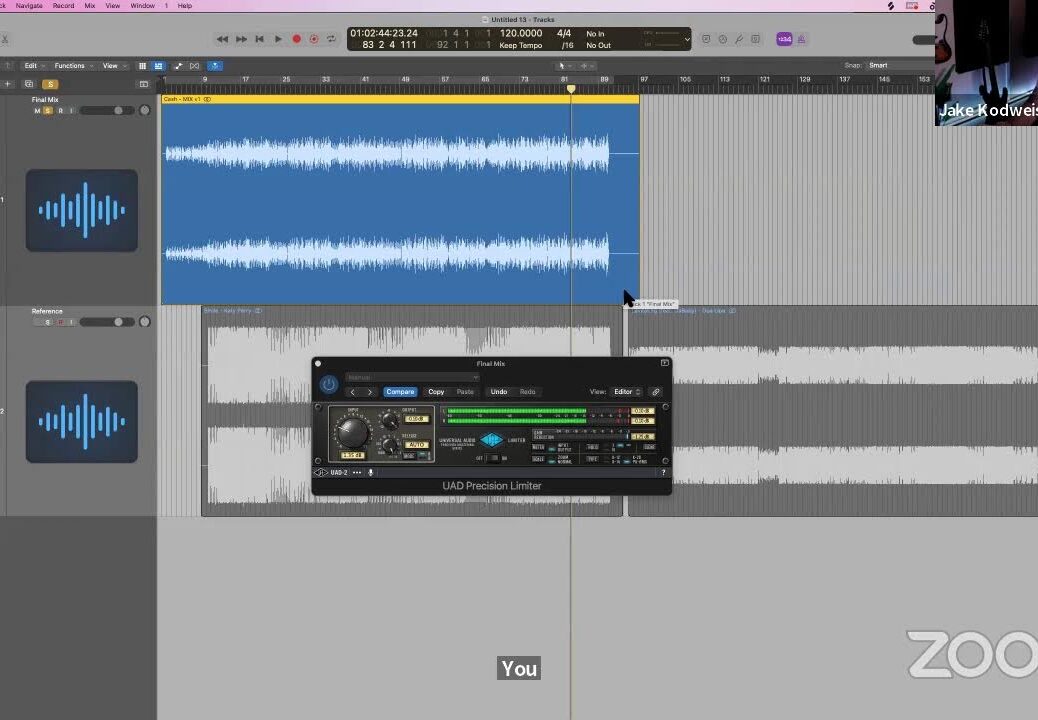
Task: Open the Window menu
Action: tap(142, 5)
